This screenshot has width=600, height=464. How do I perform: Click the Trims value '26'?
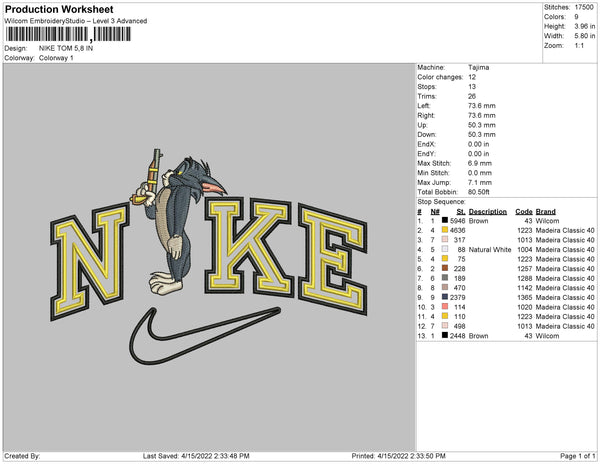tap(472, 96)
